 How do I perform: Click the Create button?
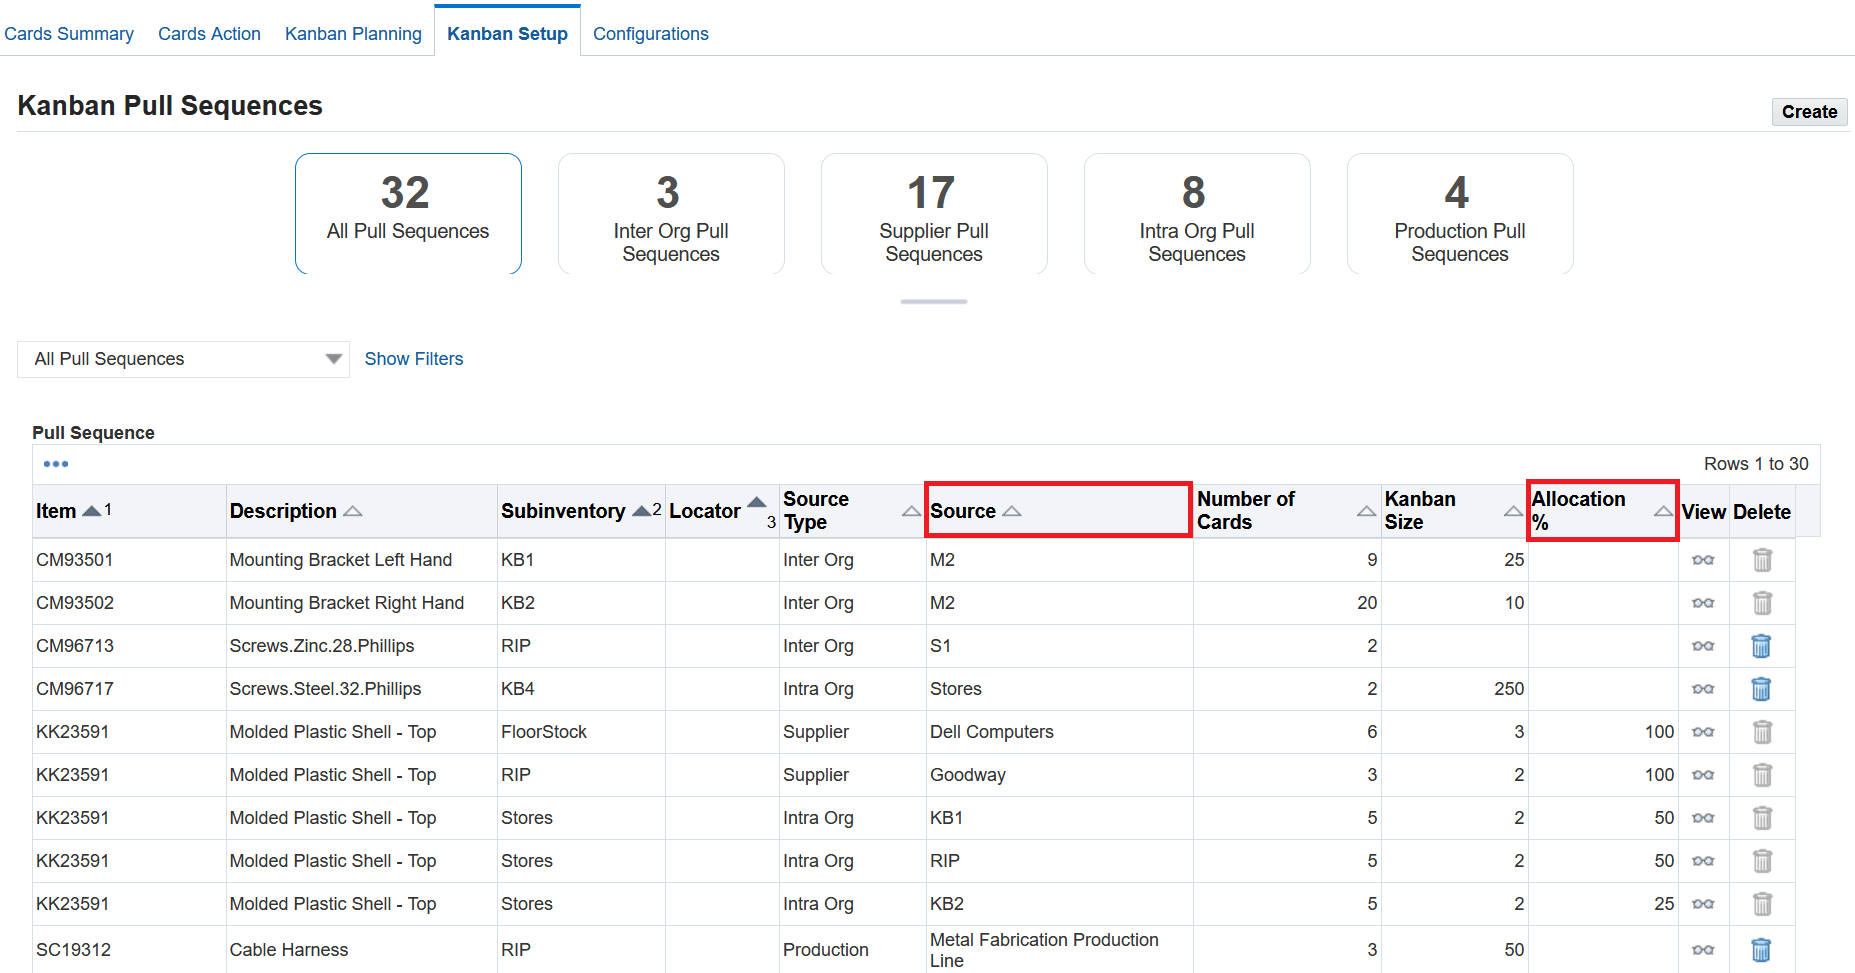coord(1809,112)
